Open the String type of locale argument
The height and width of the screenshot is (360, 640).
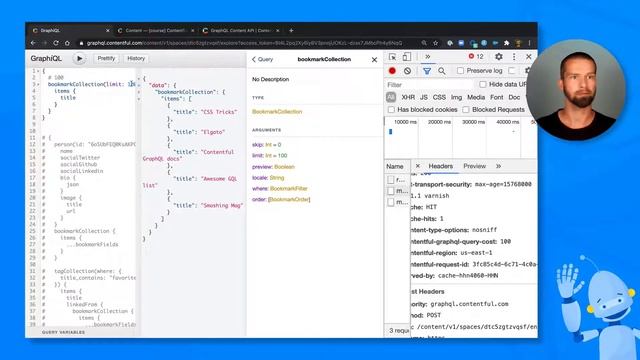click(277, 178)
